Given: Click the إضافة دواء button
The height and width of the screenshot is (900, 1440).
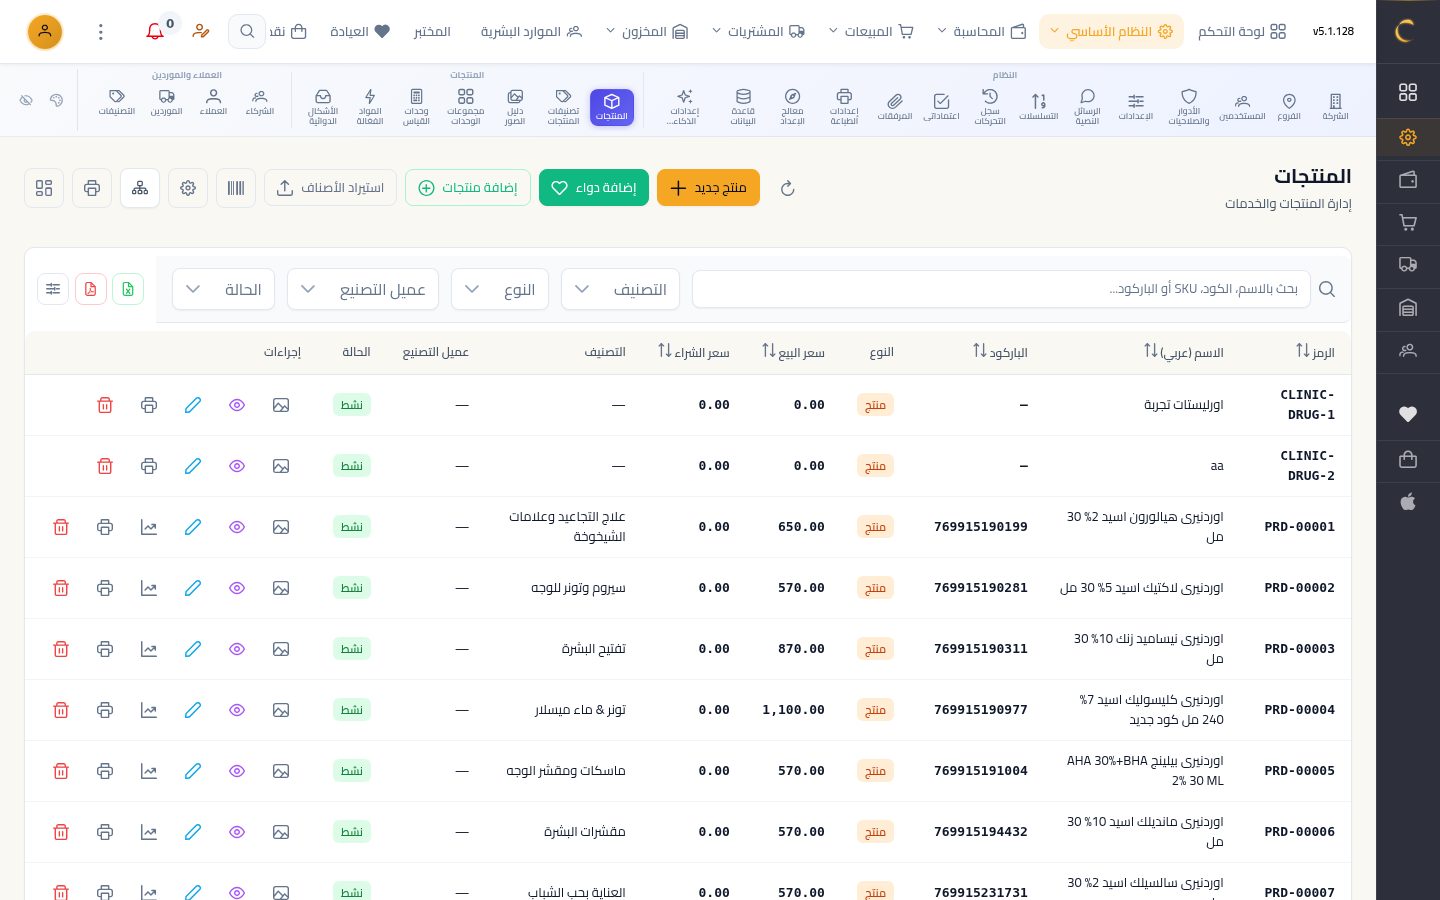Looking at the screenshot, I should 594,188.
